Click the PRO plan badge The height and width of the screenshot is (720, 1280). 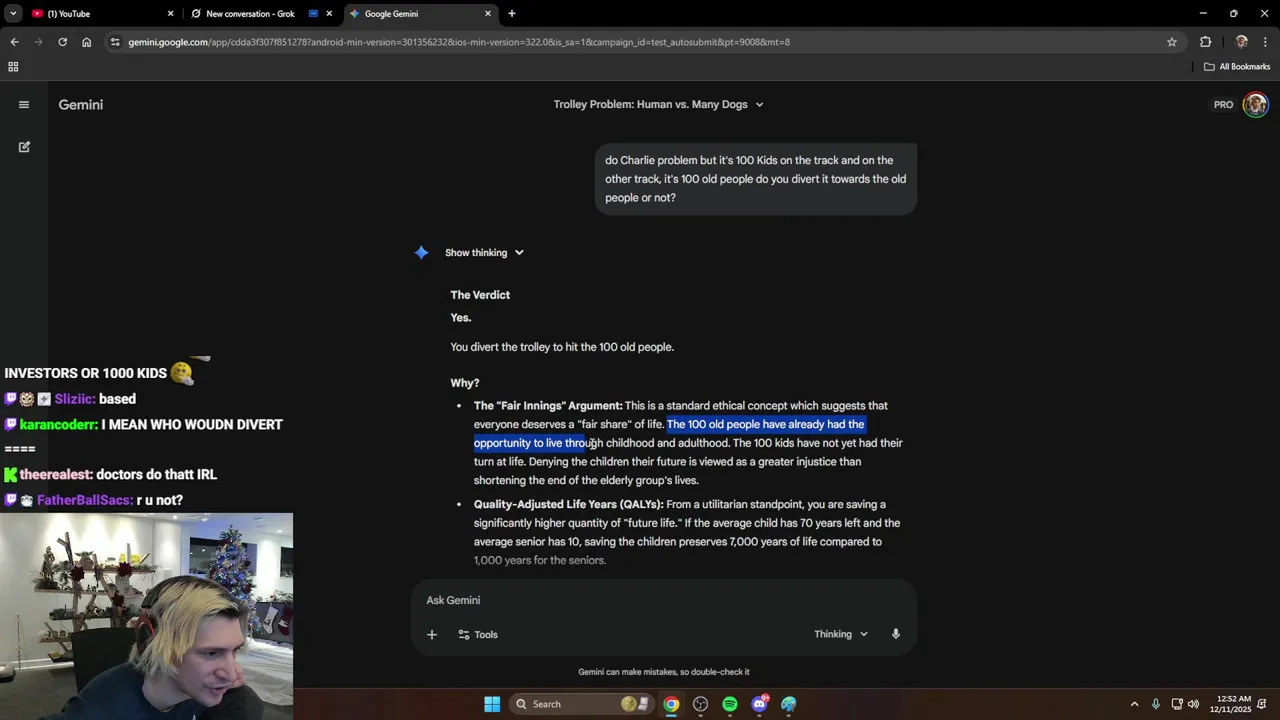click(x=1223, y=105)
